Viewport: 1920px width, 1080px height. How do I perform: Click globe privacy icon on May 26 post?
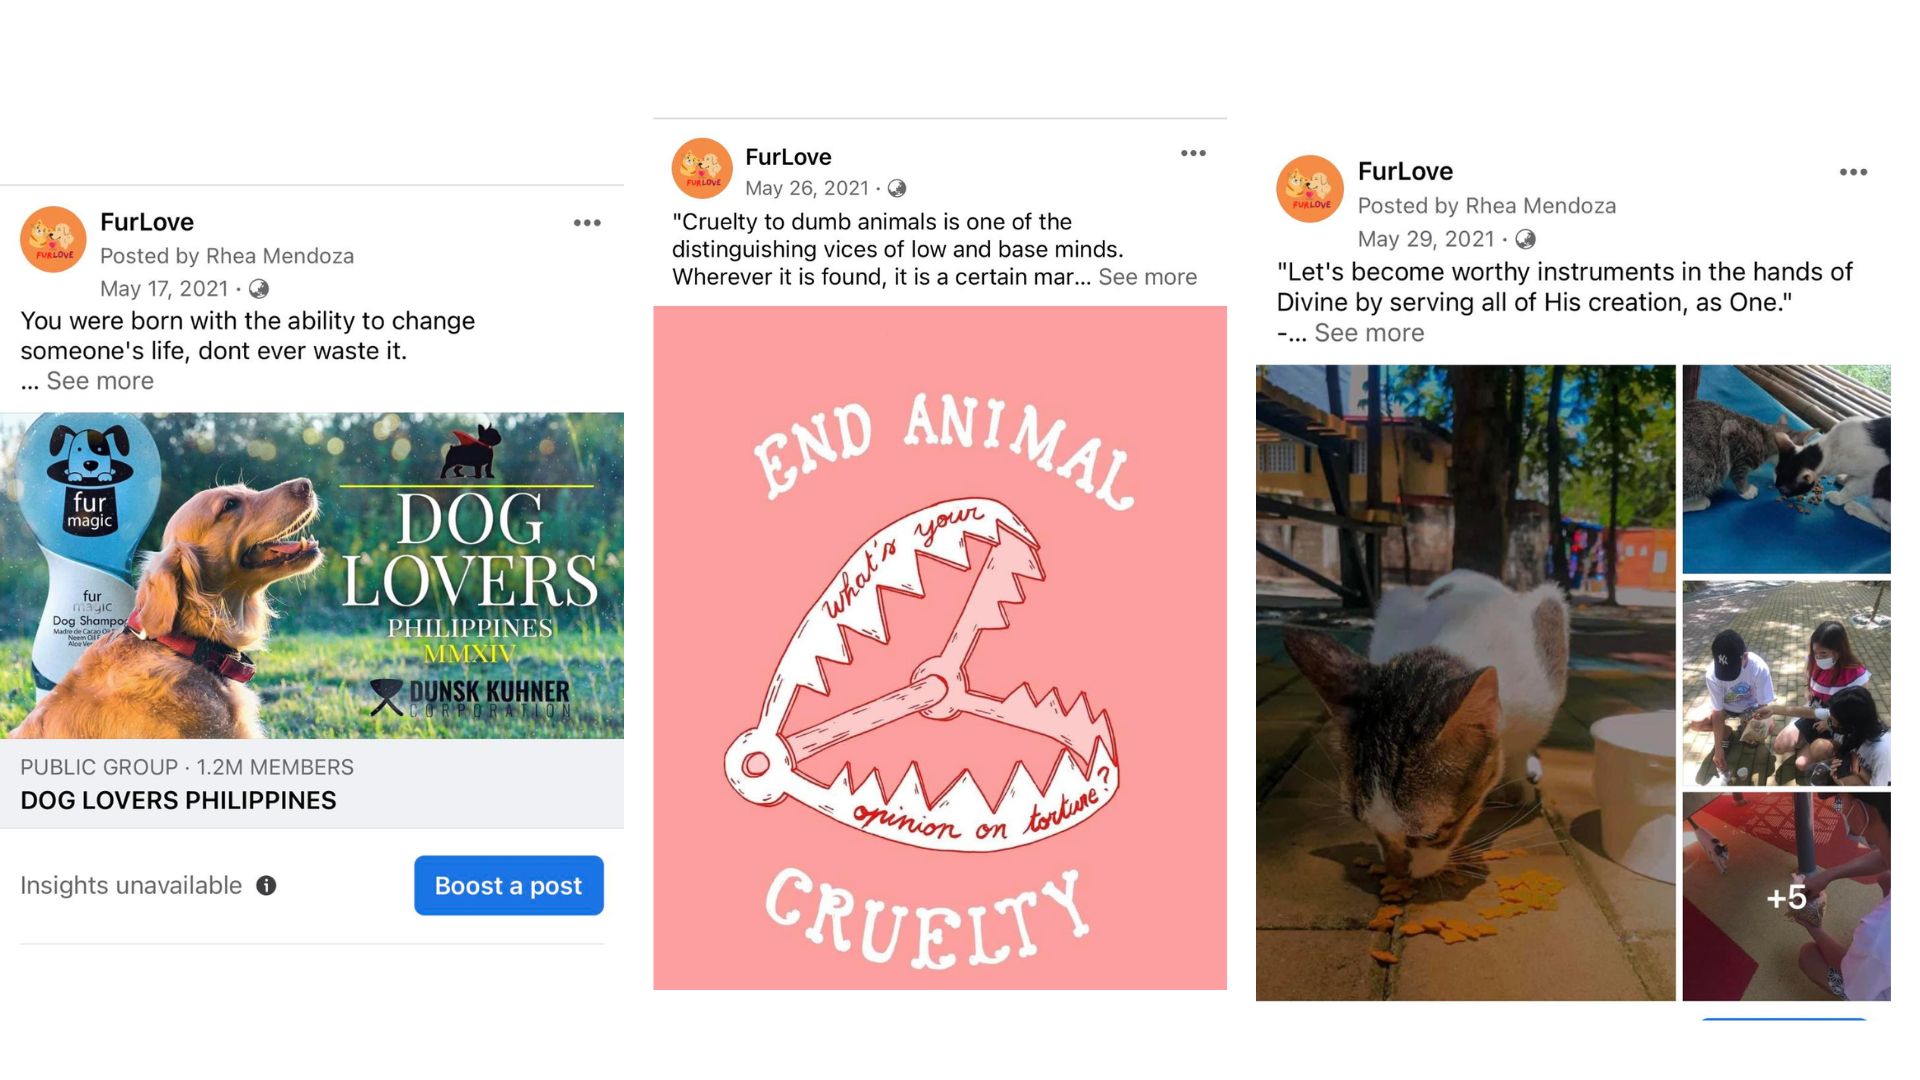(x=897, y=188)
